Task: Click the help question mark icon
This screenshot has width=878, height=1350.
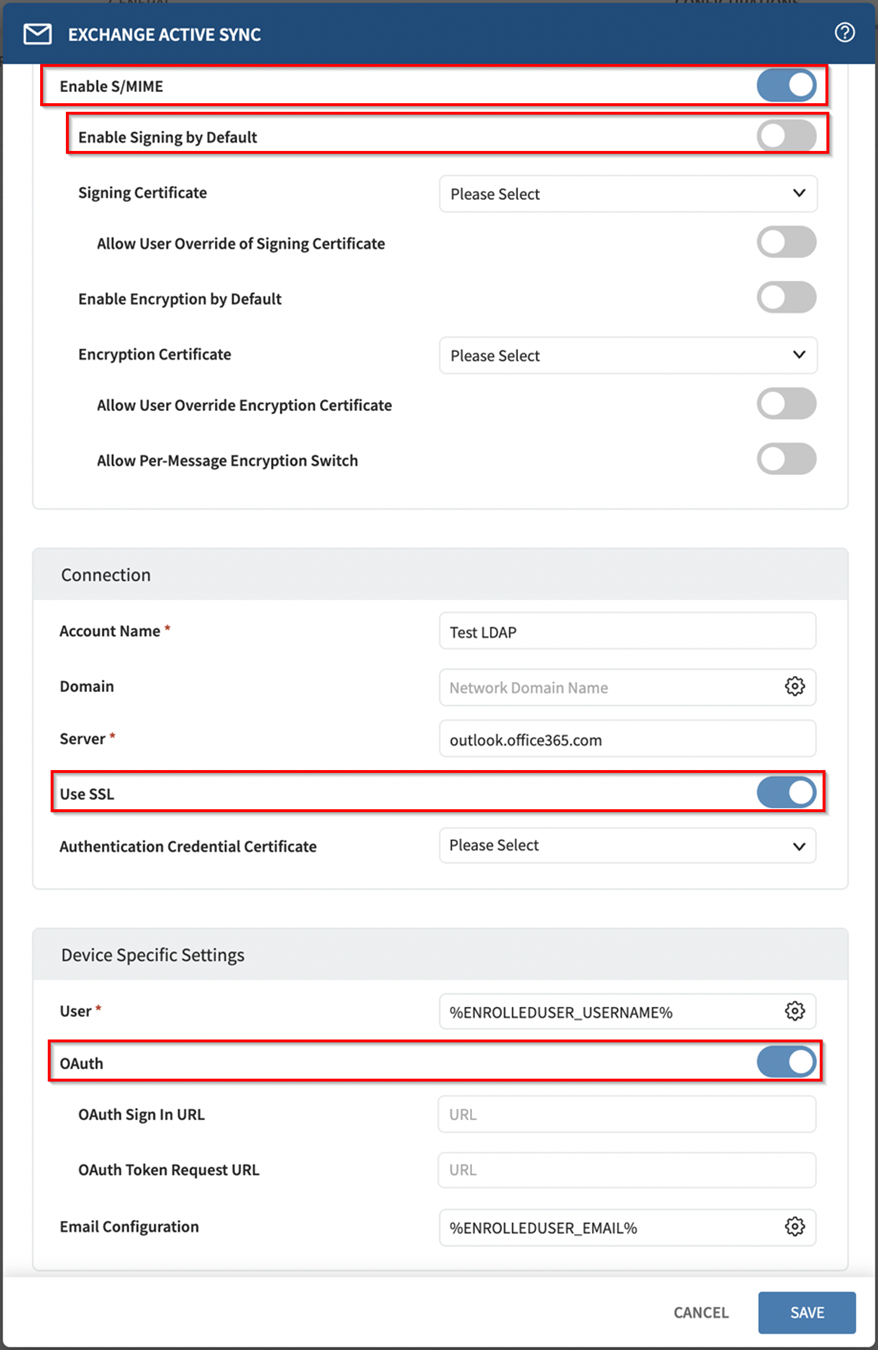Action: point(844,33)
